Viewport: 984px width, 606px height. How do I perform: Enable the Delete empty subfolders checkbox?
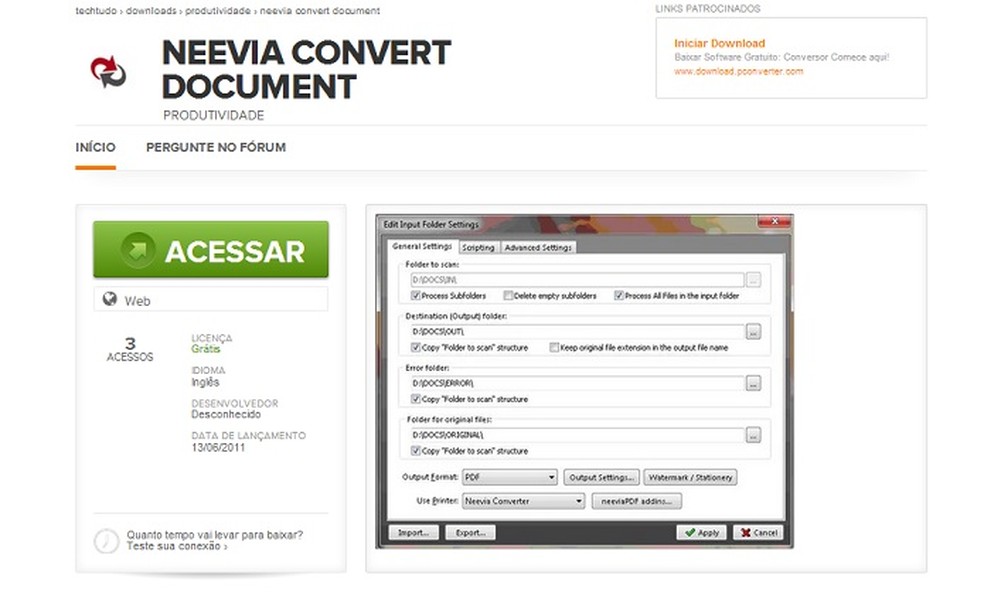coord(508,295)
